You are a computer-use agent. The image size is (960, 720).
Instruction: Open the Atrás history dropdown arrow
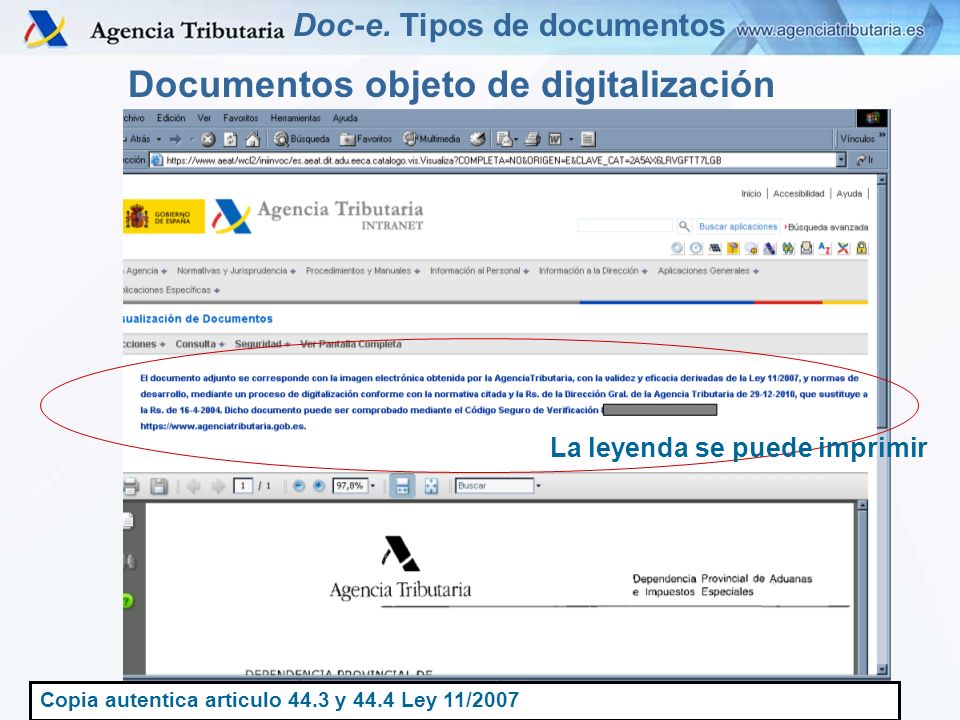(159, 140)
